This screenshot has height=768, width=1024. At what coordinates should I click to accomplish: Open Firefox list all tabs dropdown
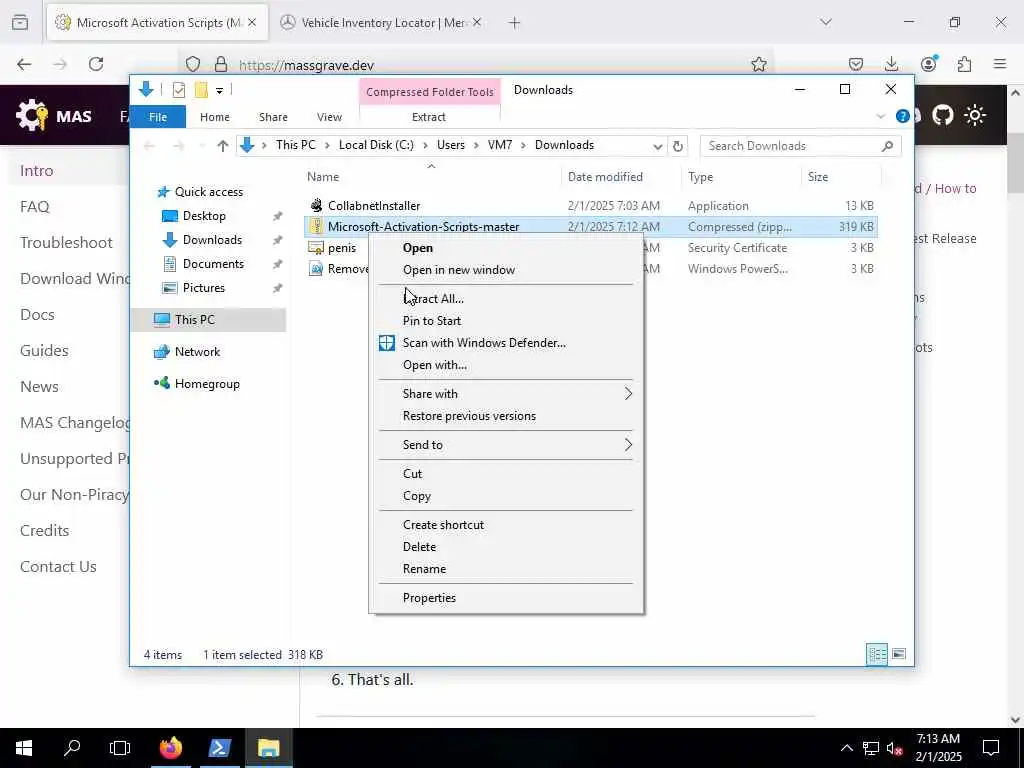pyautogui.click(x=826, y=22)
